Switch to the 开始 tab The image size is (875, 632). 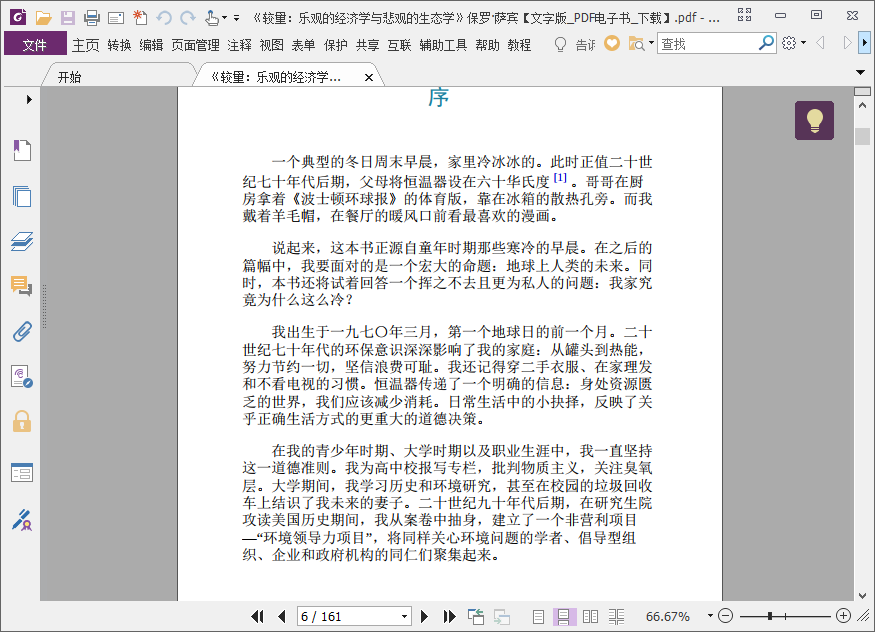click(x=69, y=77)
